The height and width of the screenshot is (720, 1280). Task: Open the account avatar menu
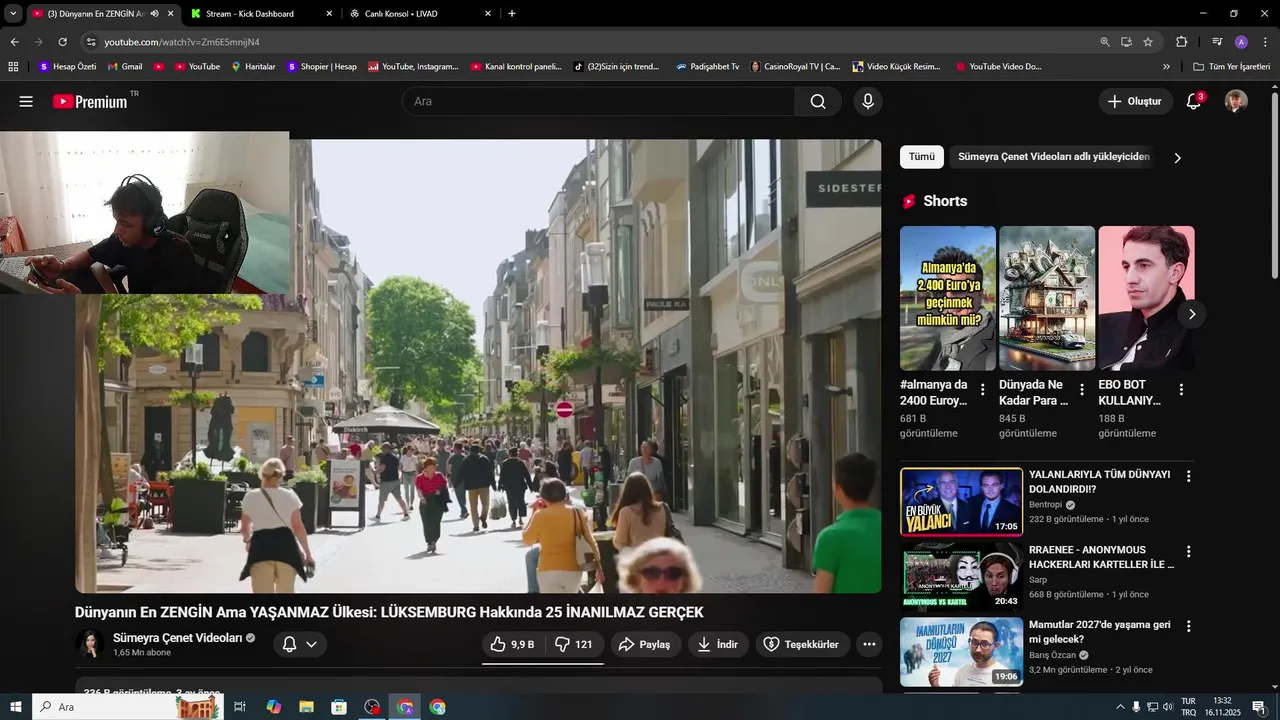[1236, 101]
